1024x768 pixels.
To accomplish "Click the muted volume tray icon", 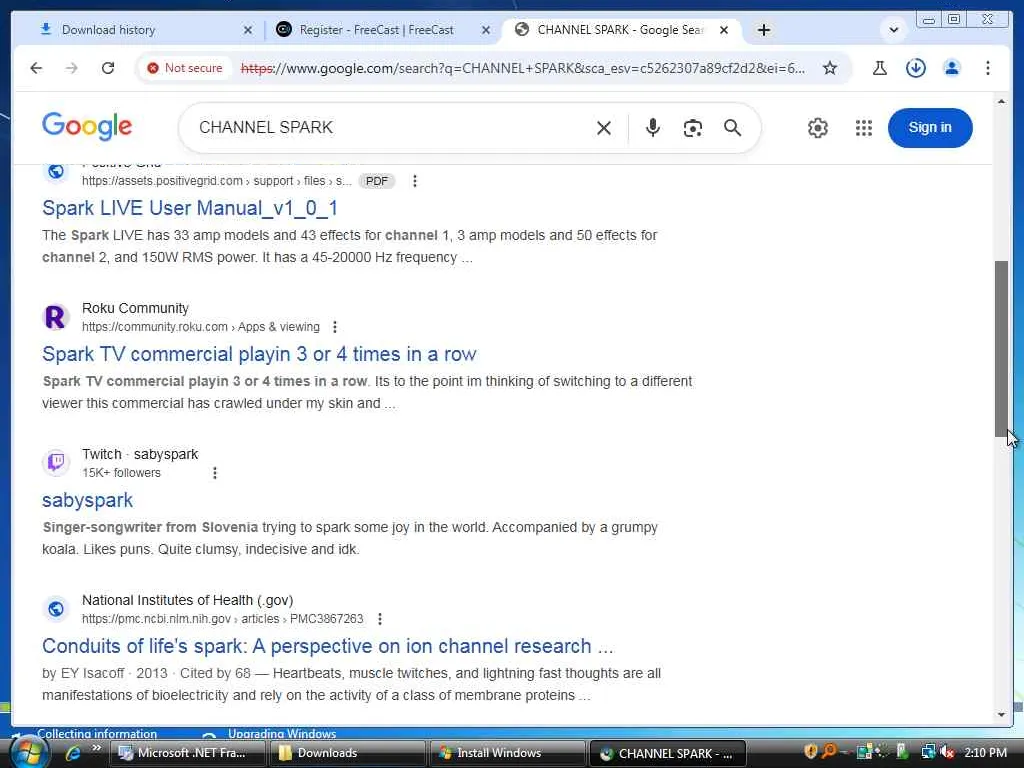I will coord(947,753).
